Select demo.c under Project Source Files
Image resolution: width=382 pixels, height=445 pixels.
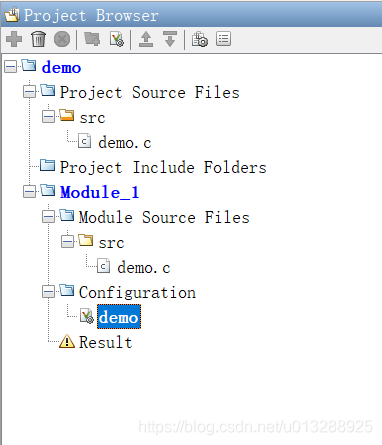pyautogui.click(x=125, y=143)
